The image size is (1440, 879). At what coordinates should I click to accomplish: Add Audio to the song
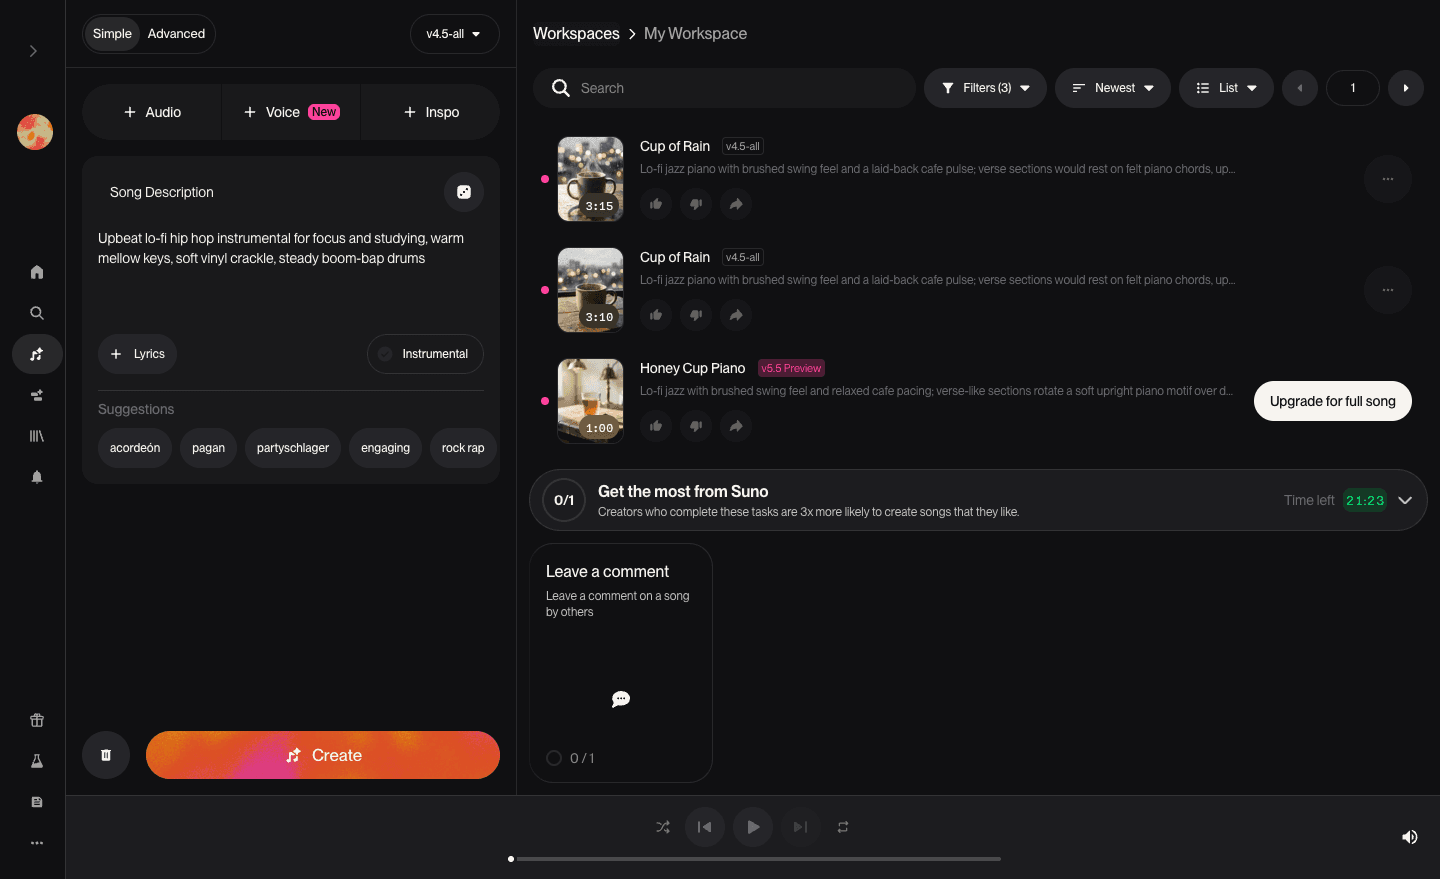pos(152,112)
